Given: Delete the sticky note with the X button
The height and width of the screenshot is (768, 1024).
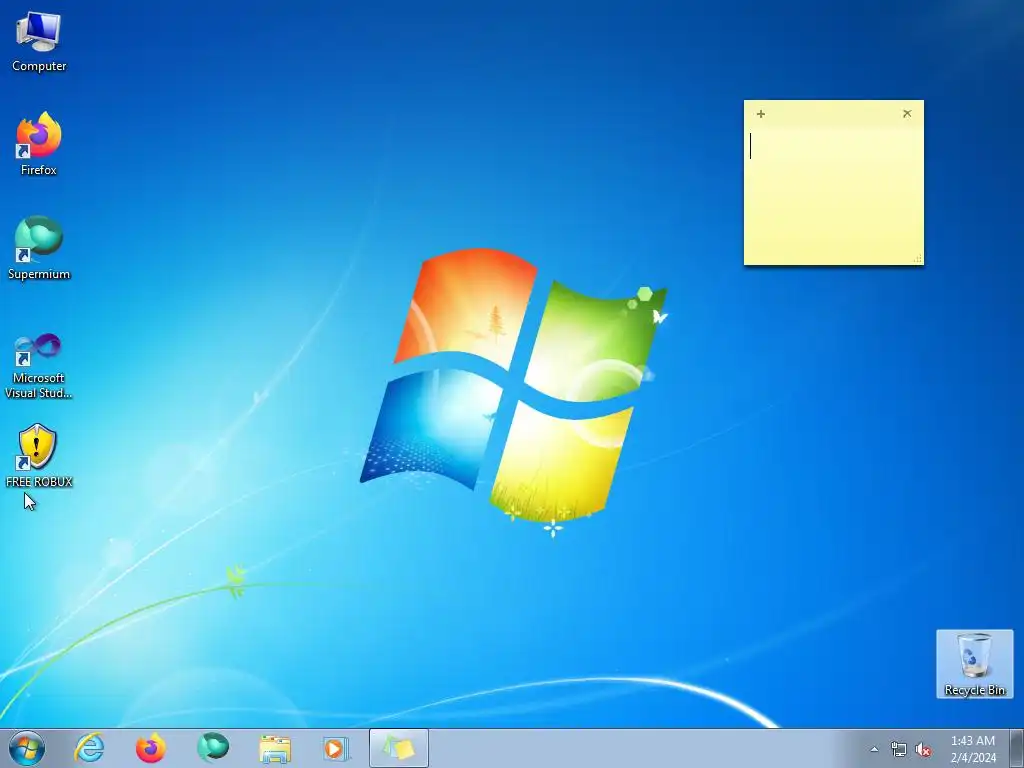Looking at the screenshot, I should (x=907, y=114).
